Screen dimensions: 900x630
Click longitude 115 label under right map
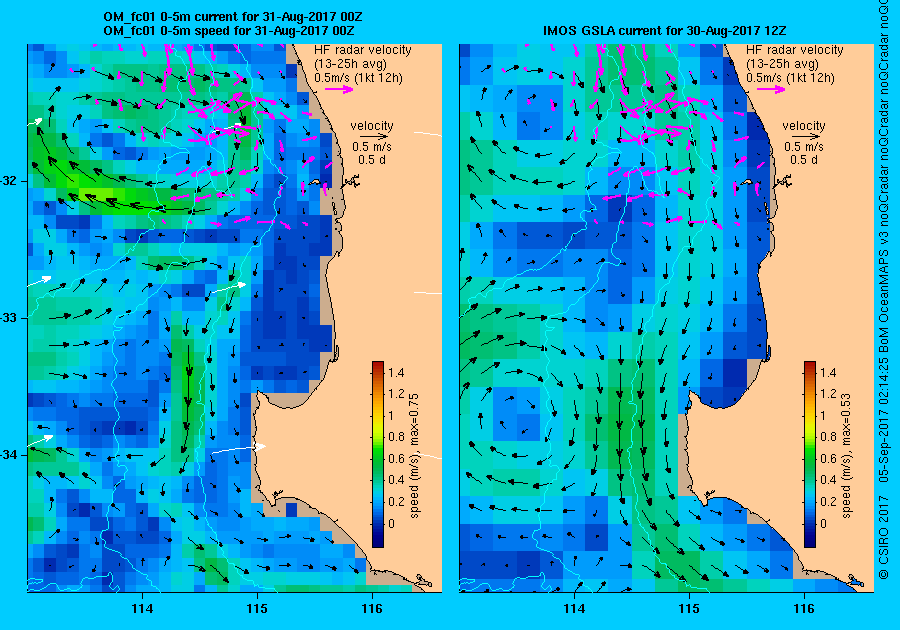click(689, 609)
